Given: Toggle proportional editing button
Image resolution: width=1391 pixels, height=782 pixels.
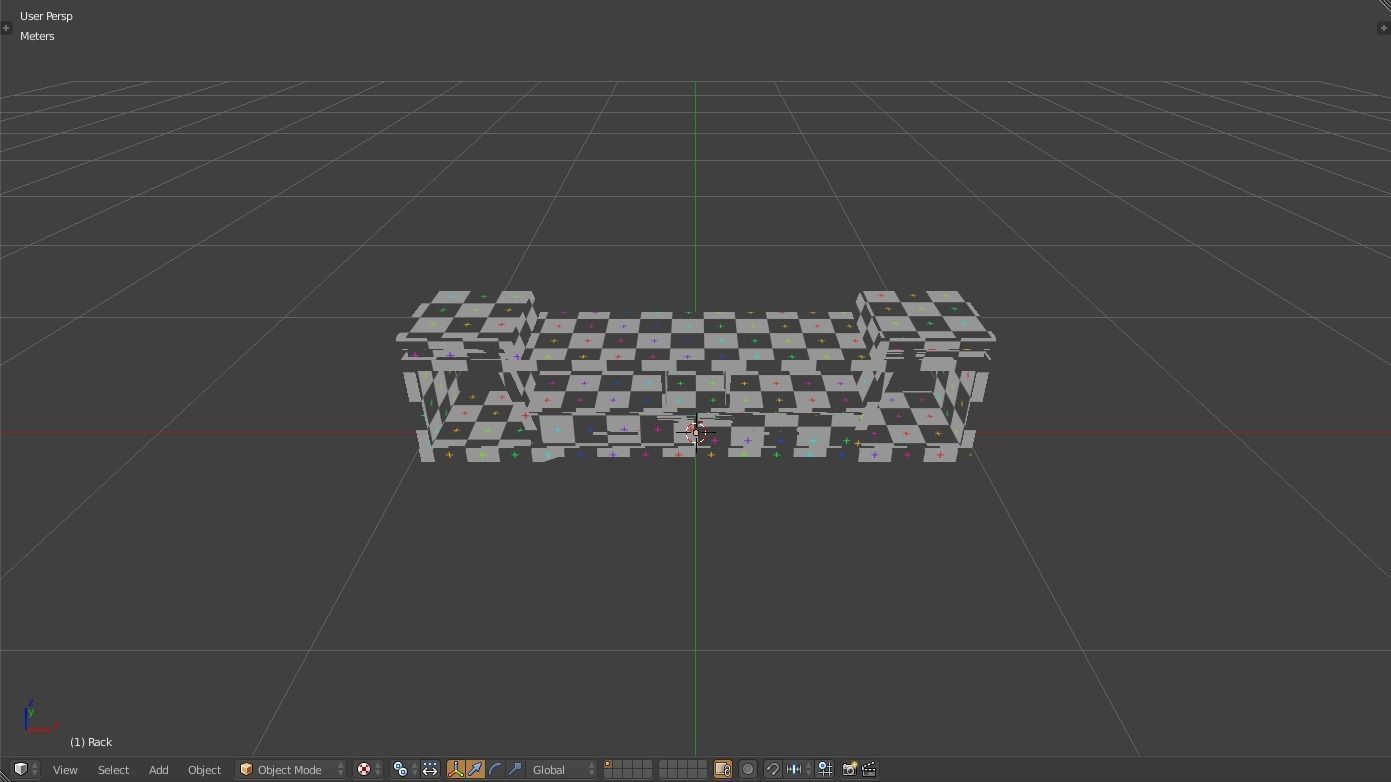Looking at the screenshot, I should pyautogui.click(x=747, y=769).
